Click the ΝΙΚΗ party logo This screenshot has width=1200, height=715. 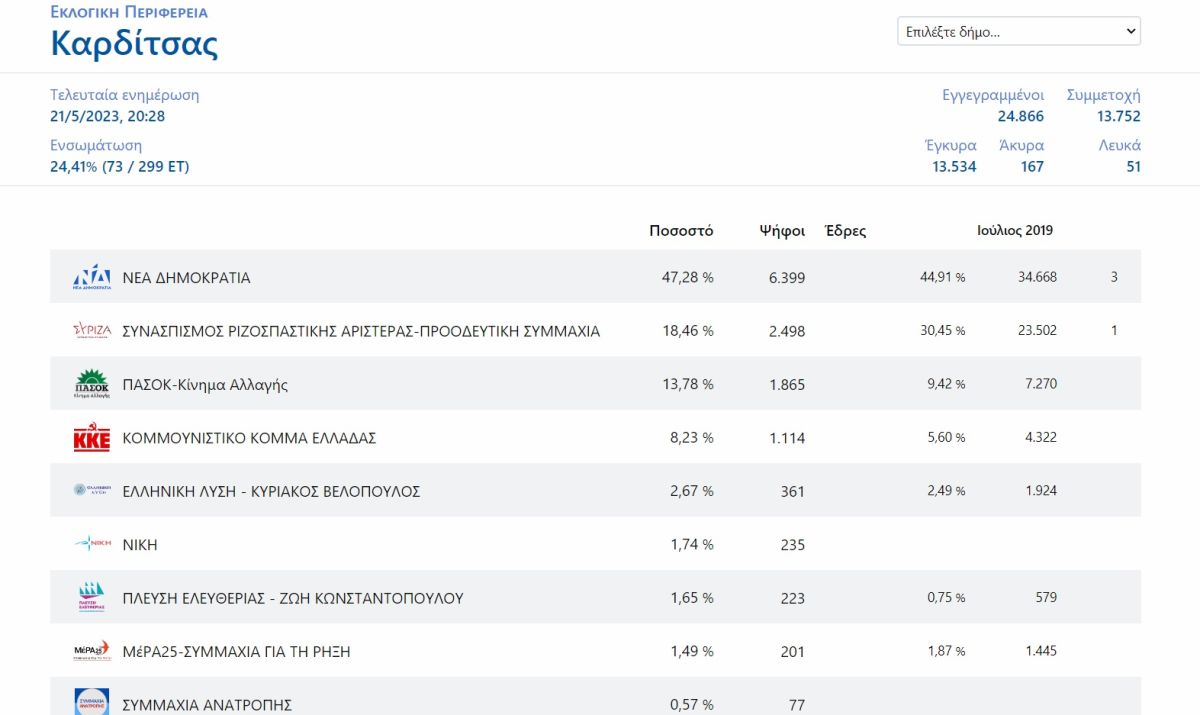(92, 545)
